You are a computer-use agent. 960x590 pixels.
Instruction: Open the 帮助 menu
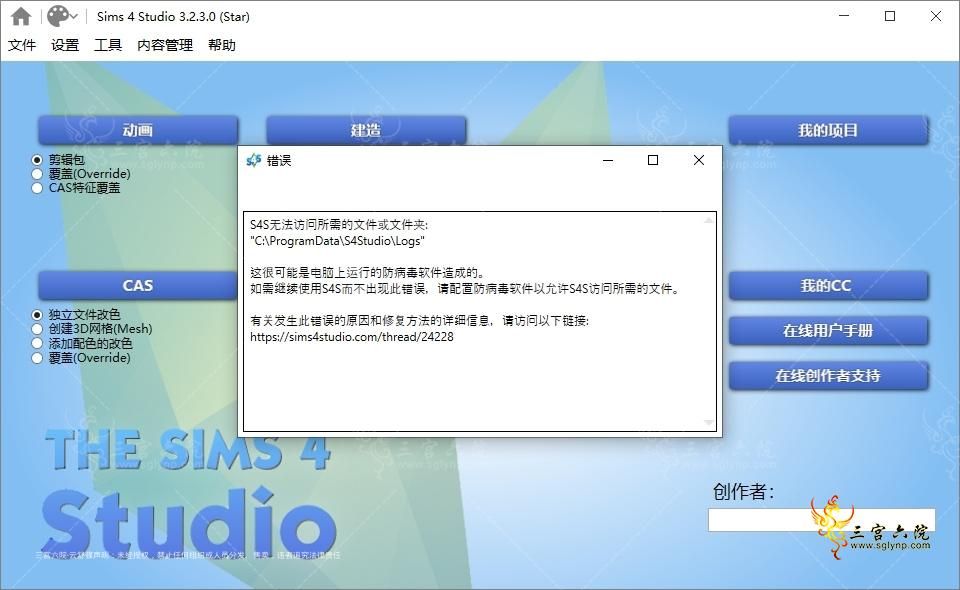tap(222, 45)
